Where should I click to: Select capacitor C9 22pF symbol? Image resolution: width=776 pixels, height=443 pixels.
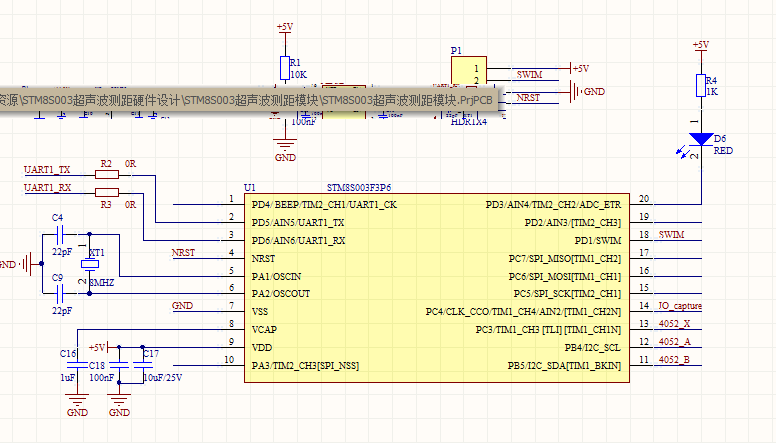coord(60,294)
